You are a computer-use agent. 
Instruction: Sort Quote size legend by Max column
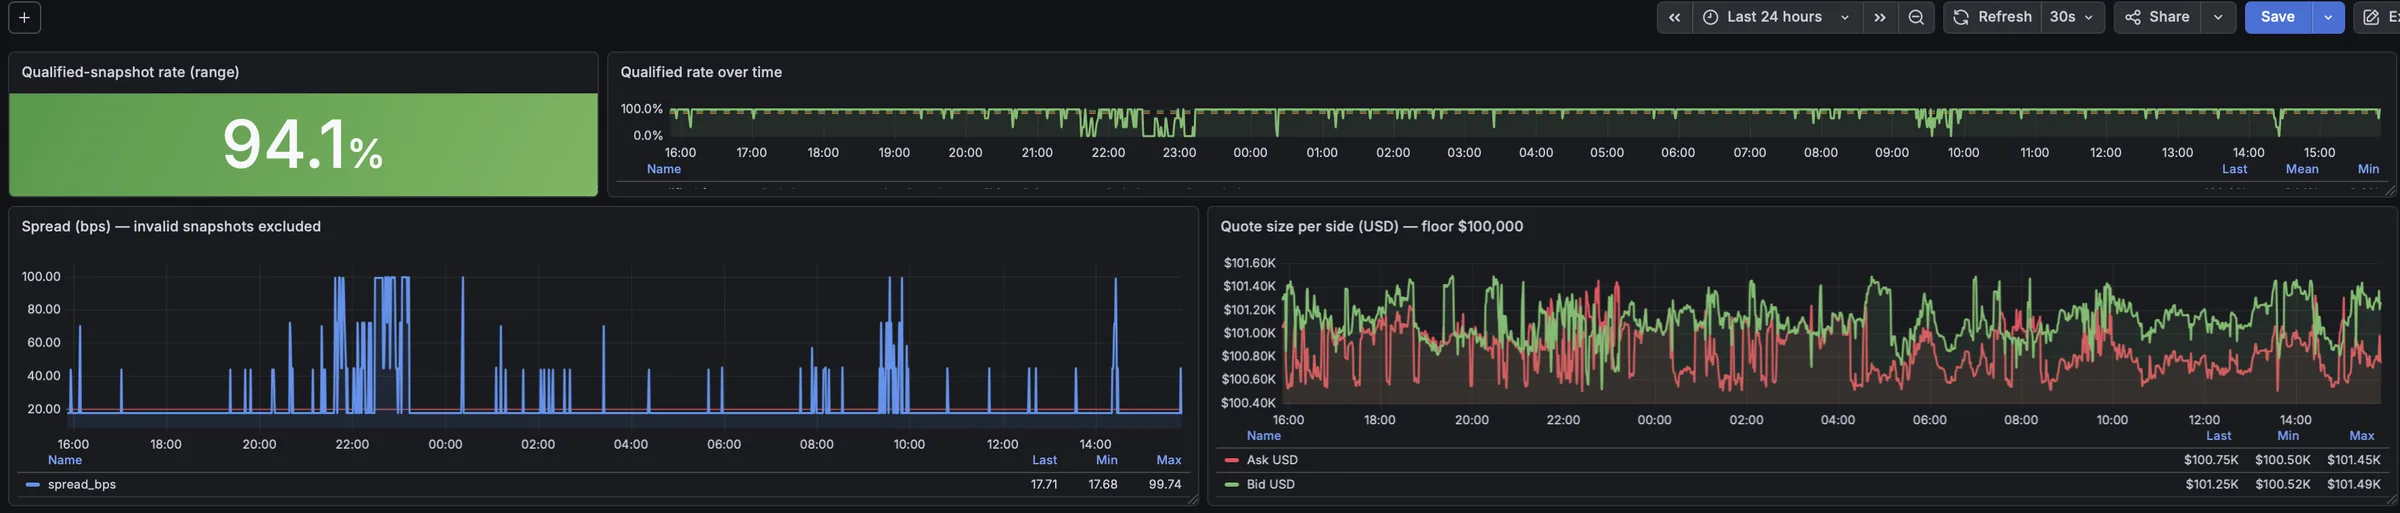[2362, 435]
